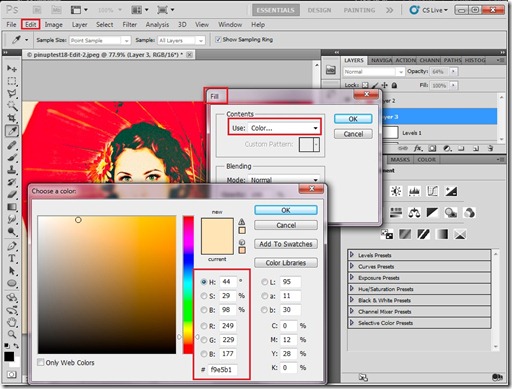512x389 pixels.
Task: Select the Lab b radio button
Action: click(x=264, y=310)
